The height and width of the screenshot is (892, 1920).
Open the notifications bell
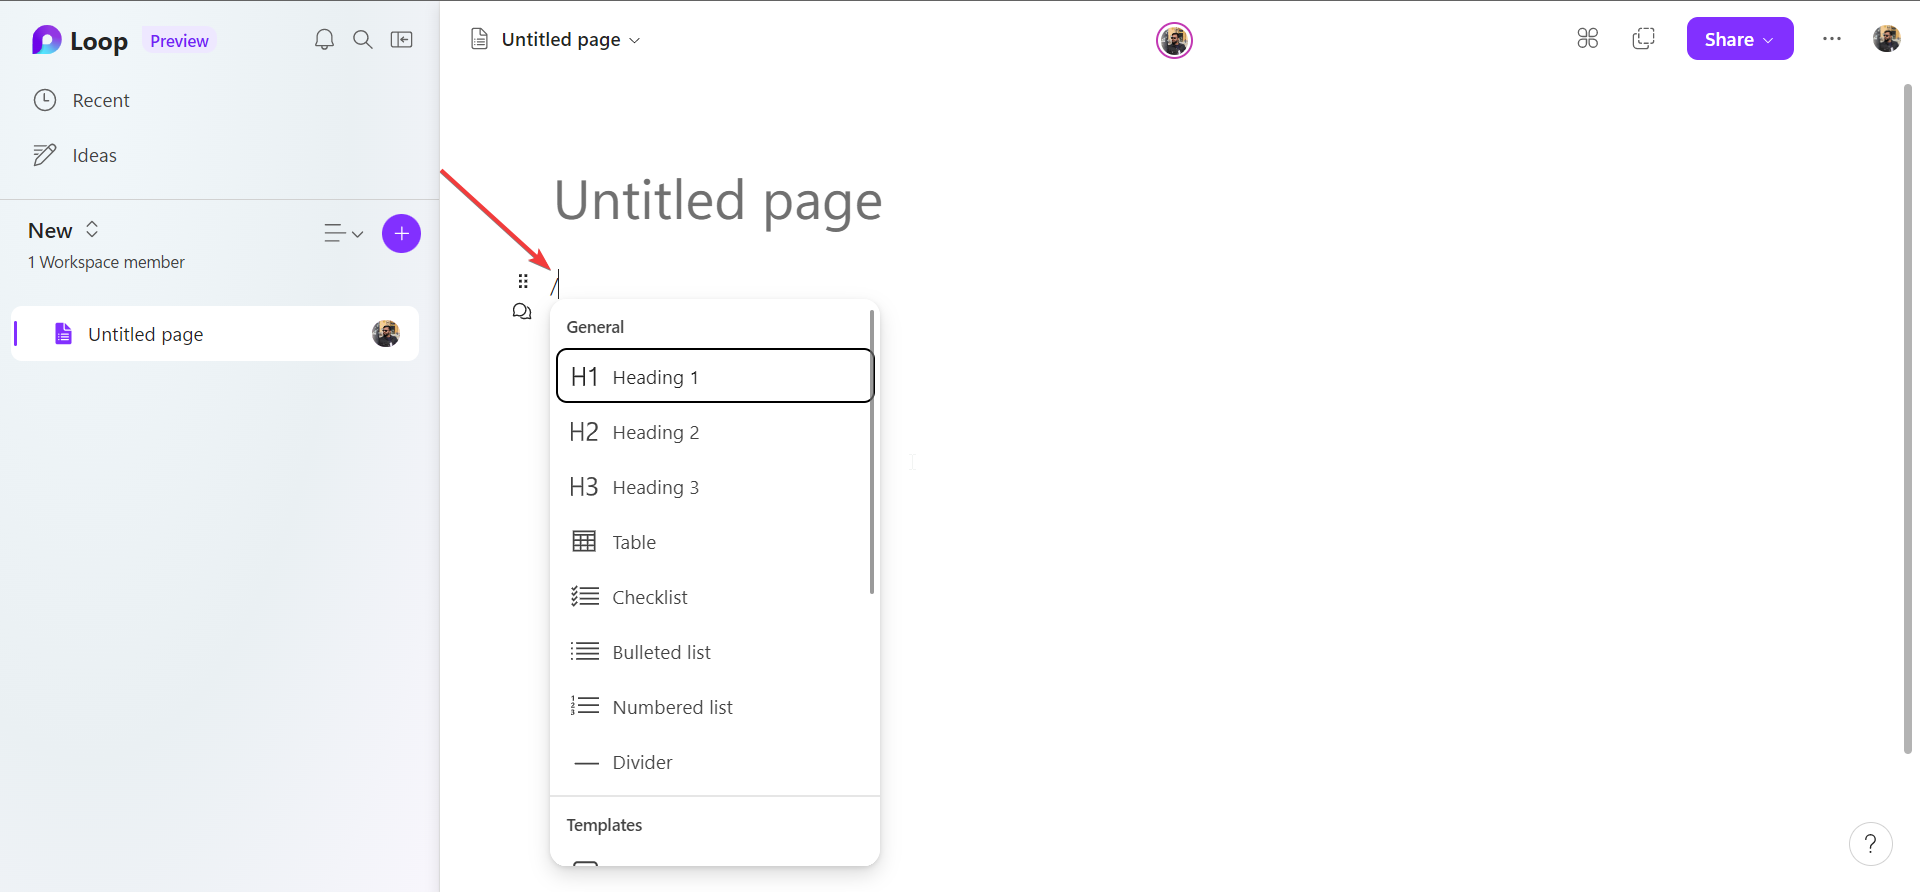[x=324, y=40]
